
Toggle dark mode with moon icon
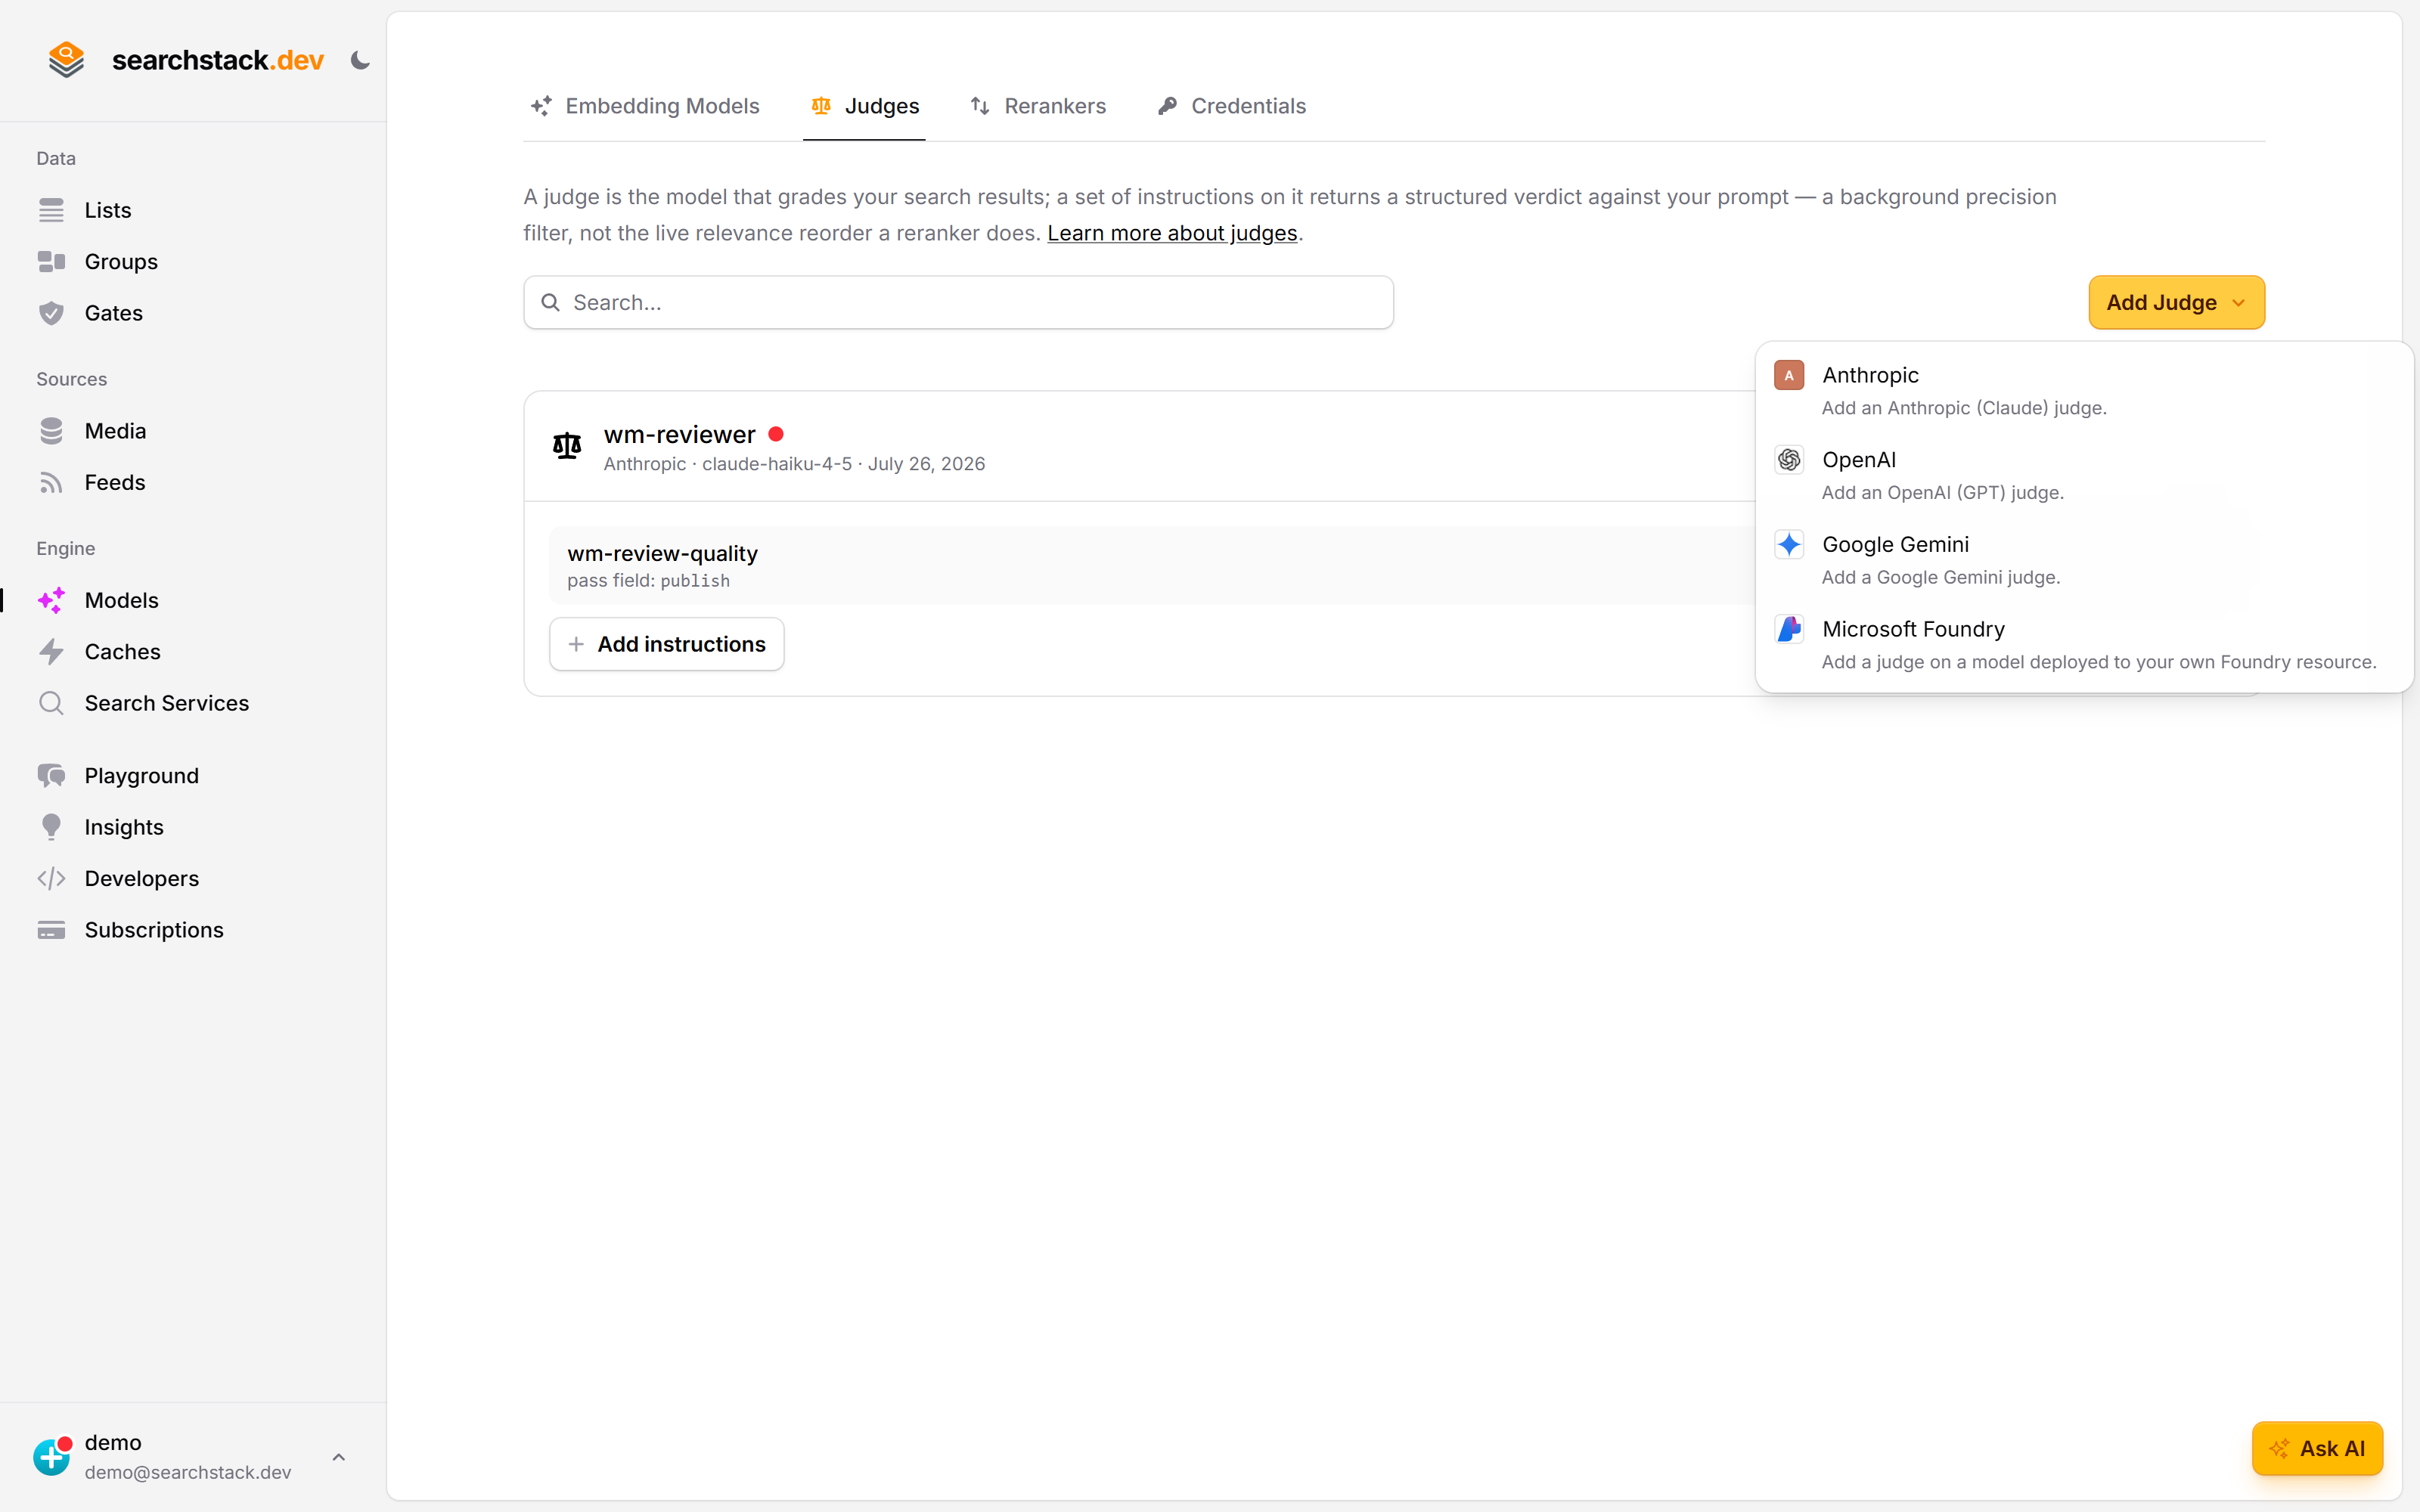tap(360, 61)
